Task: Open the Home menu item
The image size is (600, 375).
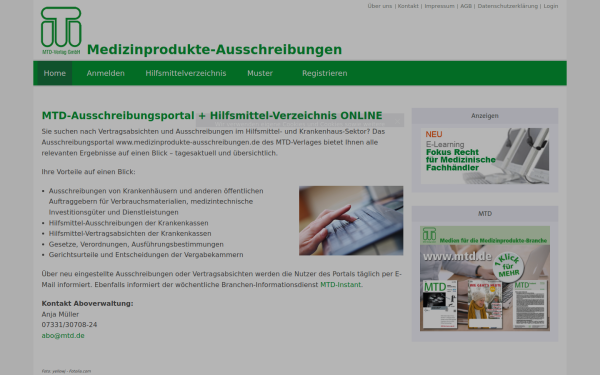Action: click(x=55, y=73)
